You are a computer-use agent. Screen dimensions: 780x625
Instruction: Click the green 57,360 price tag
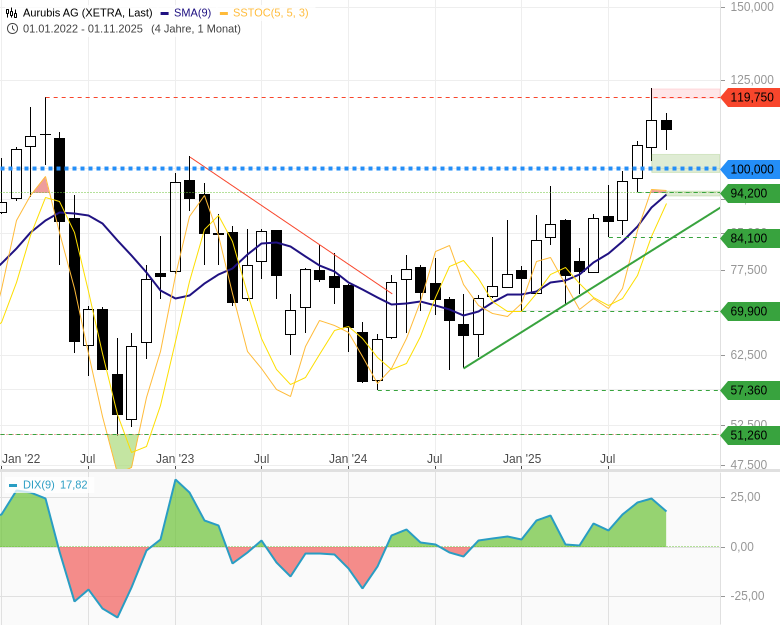[x=750, y=390]
